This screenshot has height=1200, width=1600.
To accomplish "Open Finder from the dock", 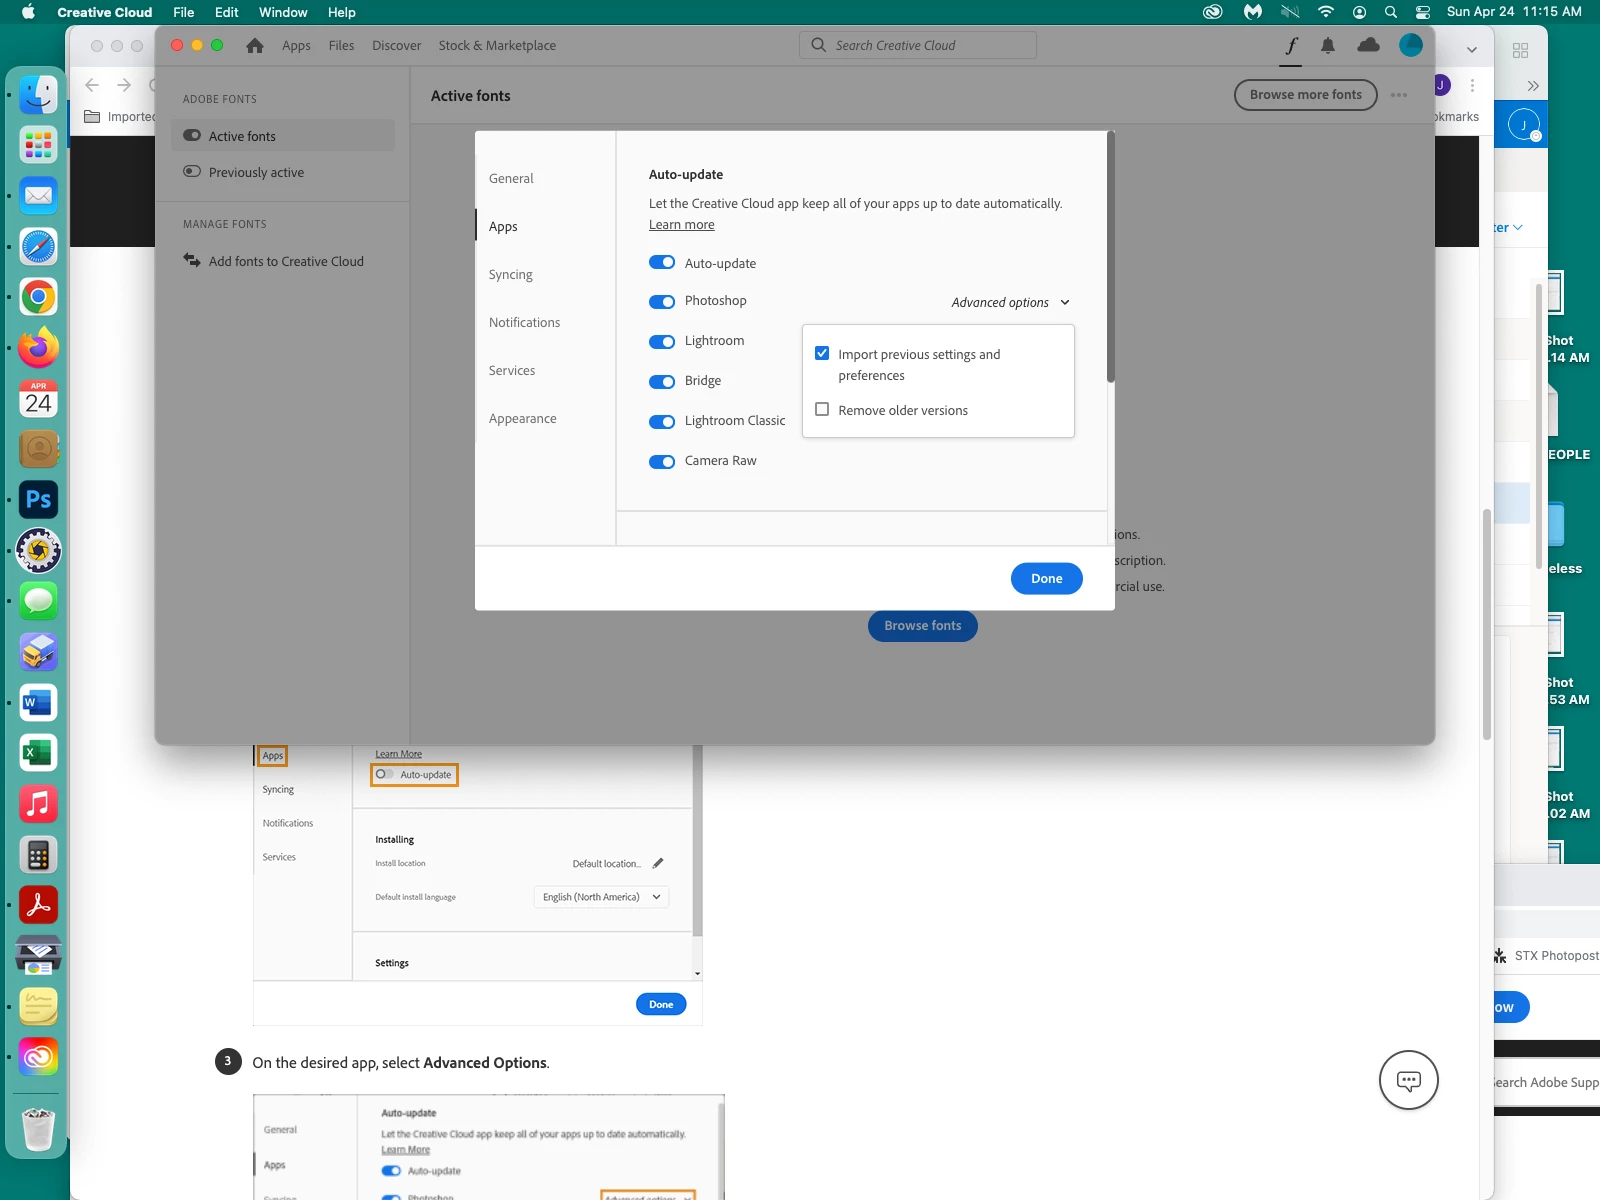I will click(x=38, y=95).
